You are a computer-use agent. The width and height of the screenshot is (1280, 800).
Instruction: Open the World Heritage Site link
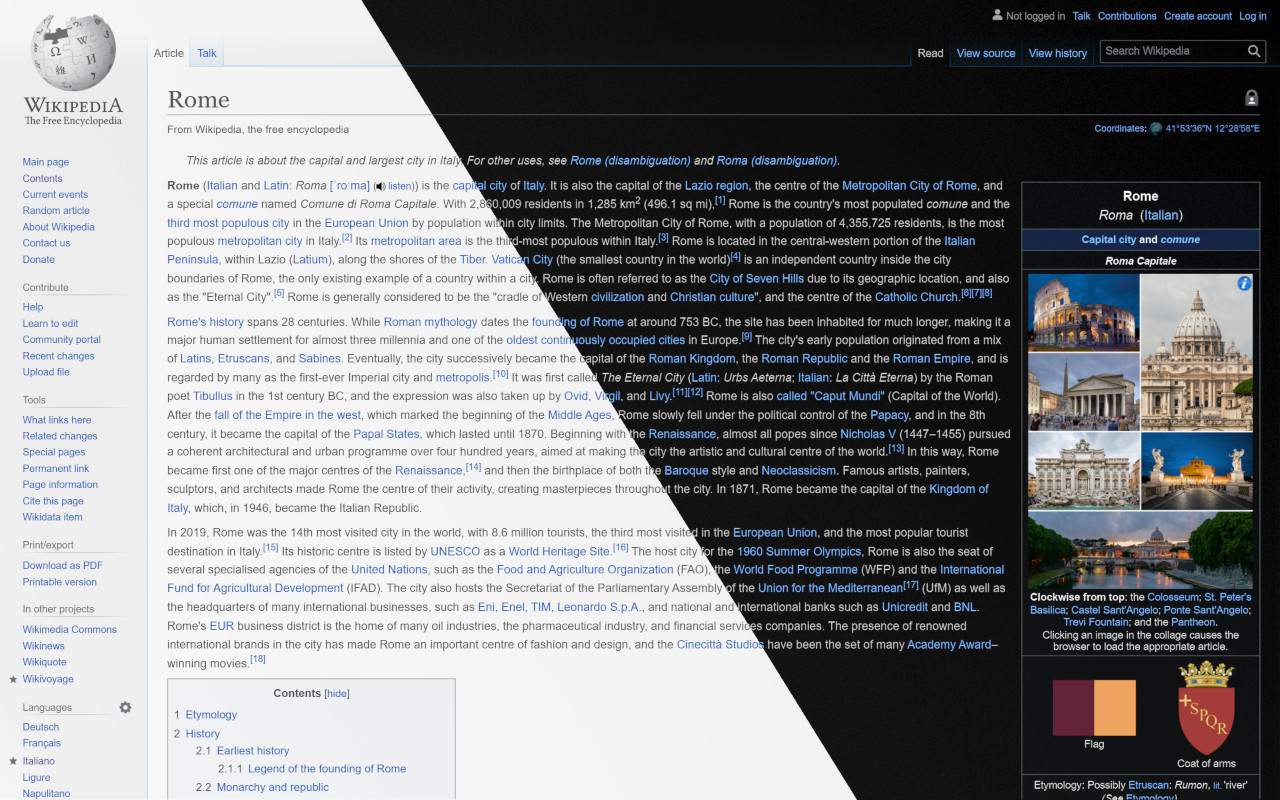point(559,551)
